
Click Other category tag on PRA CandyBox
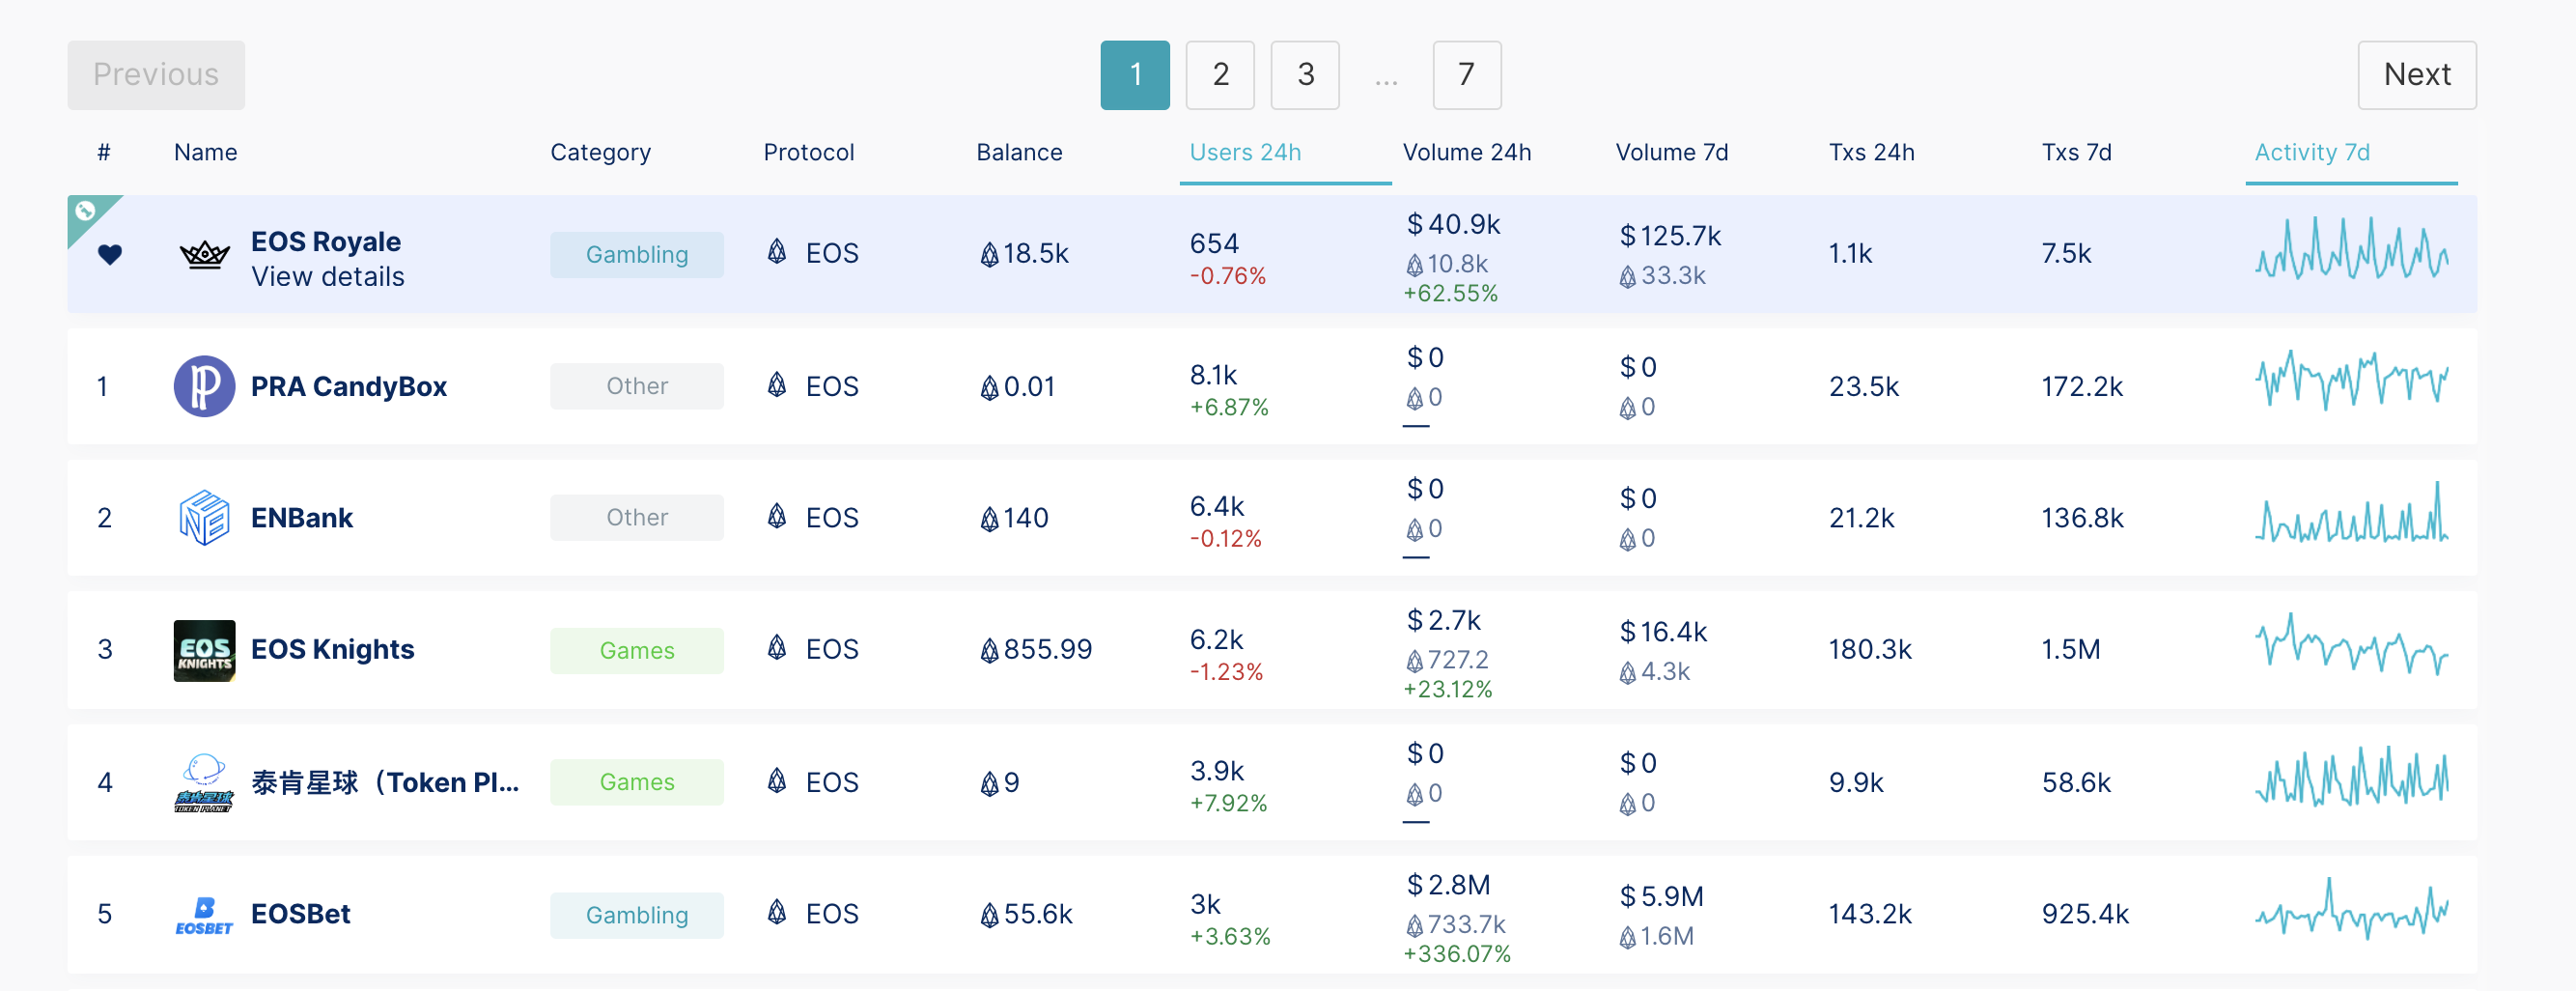click(x=636, y=386)
